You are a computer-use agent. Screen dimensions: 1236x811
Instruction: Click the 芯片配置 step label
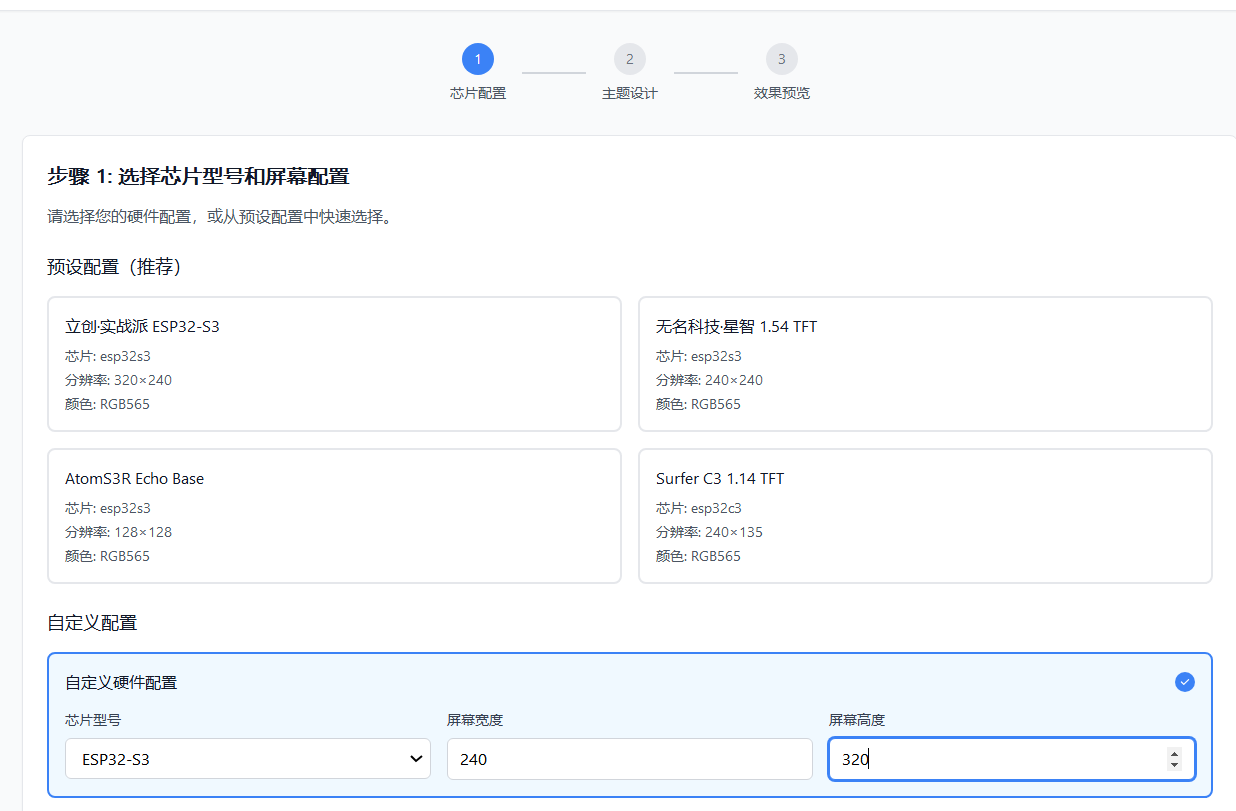click(x=477, y=93)
